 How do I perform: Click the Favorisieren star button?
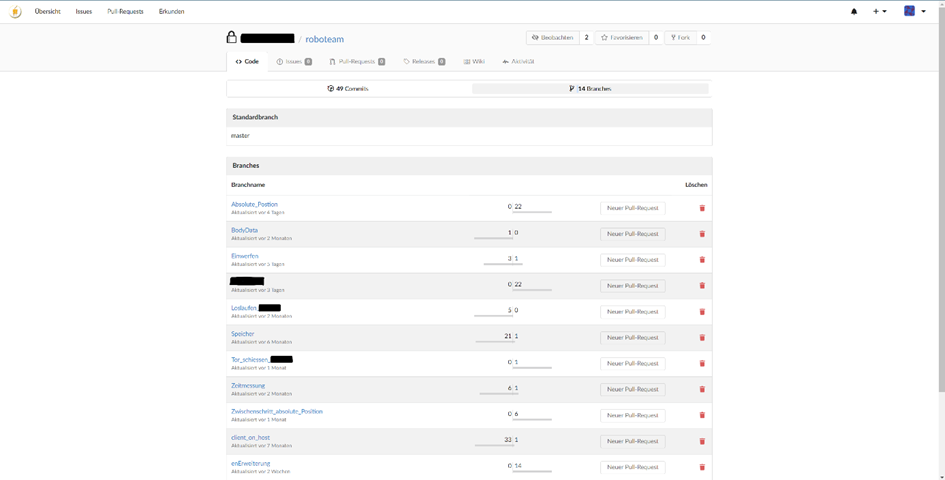(622, 37)
